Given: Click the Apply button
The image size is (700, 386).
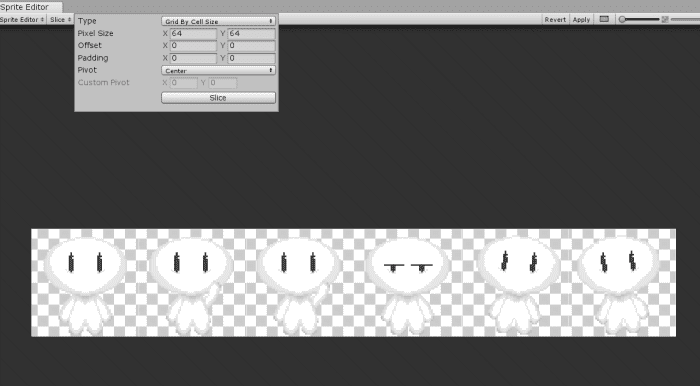Looking at the screenshot, I should click(581, 19).
